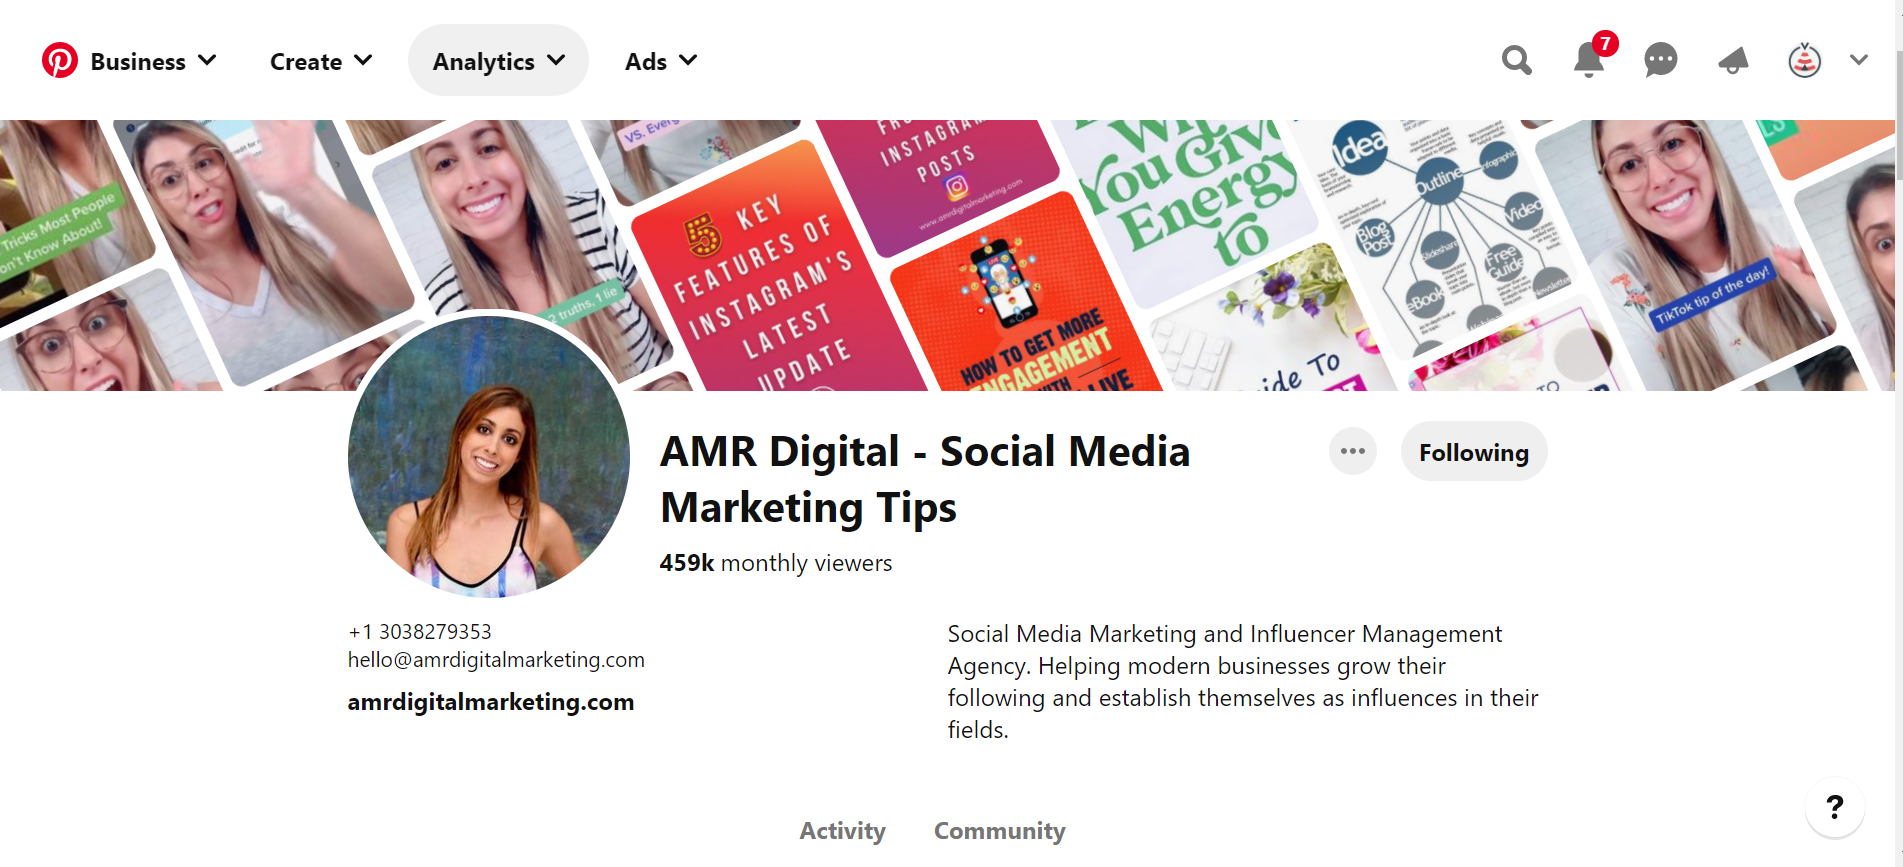Expand the Create dropdown menu
This screenshot has height=867, width=1903.
(321, 62)
